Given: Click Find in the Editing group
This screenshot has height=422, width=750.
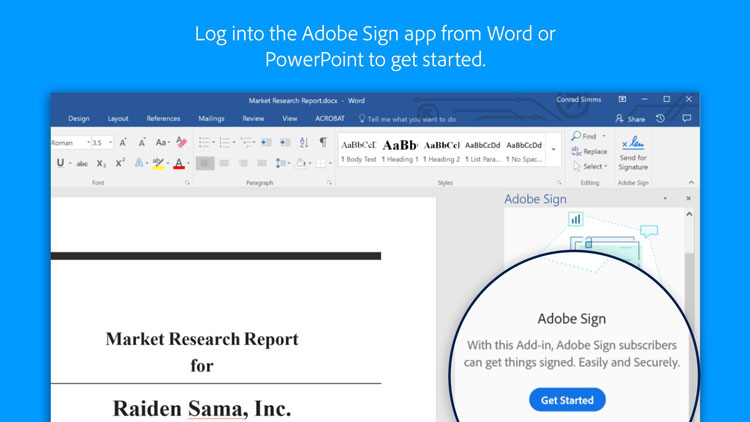Looking at the screenshot, I should (x=584, y=136).
